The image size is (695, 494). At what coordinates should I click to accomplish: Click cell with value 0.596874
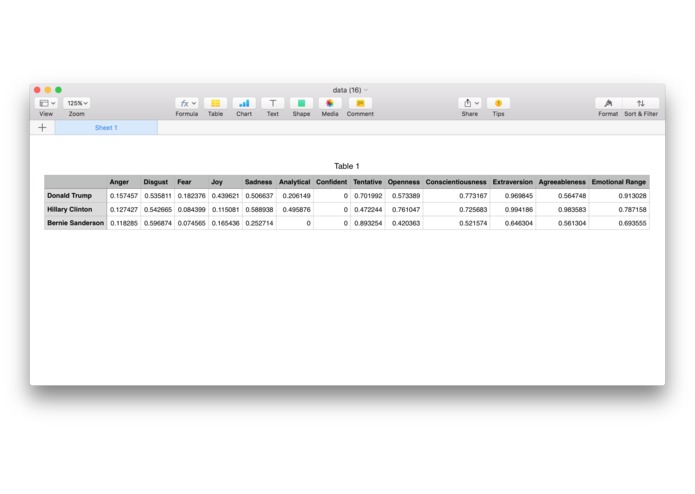(157, 223)
